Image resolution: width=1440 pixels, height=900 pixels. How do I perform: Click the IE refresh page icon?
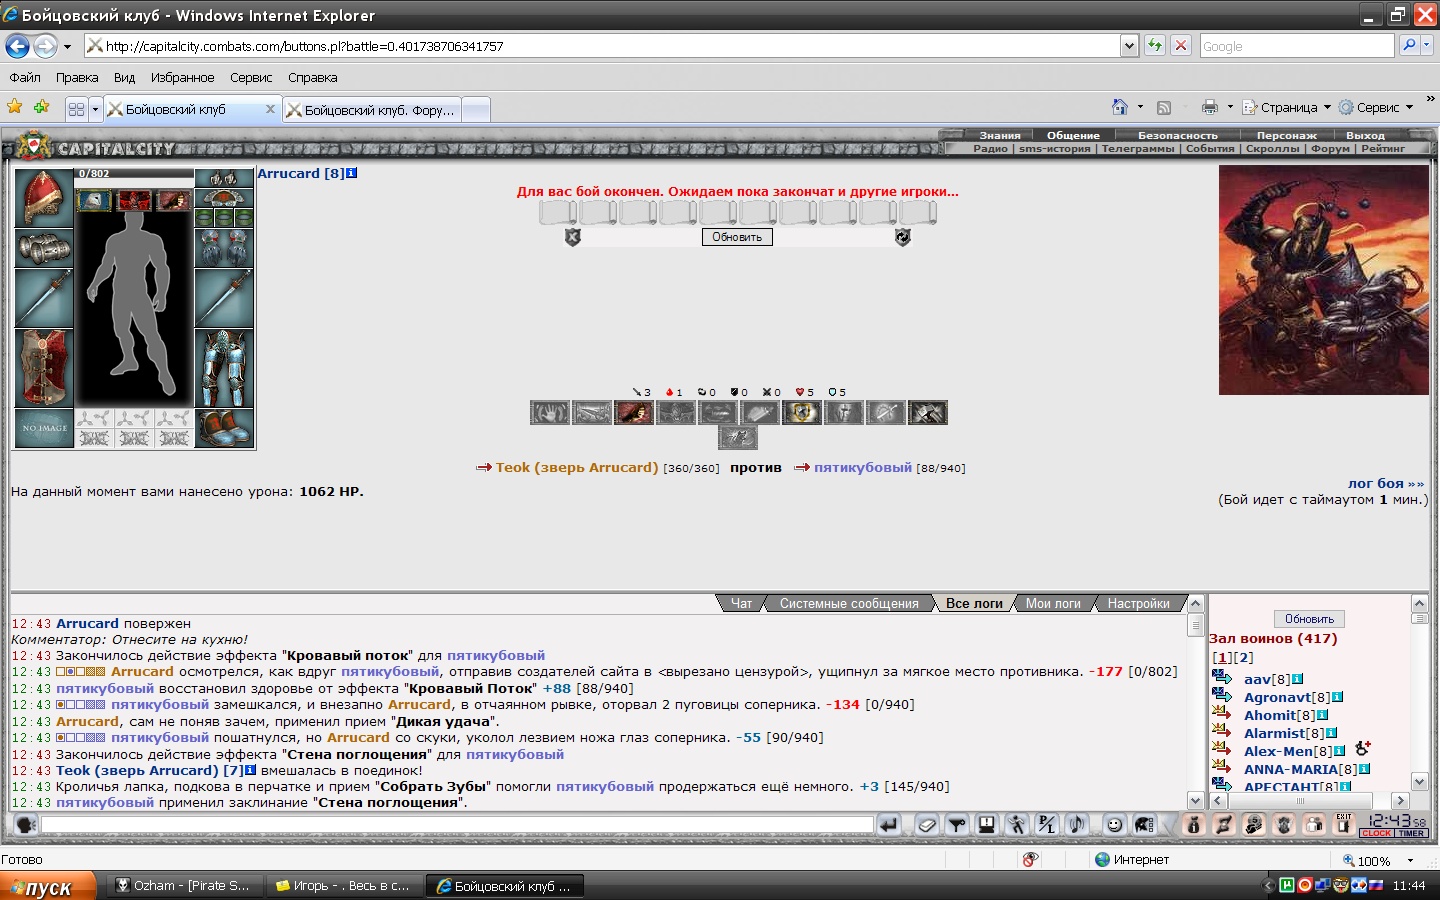[1155, 45]
